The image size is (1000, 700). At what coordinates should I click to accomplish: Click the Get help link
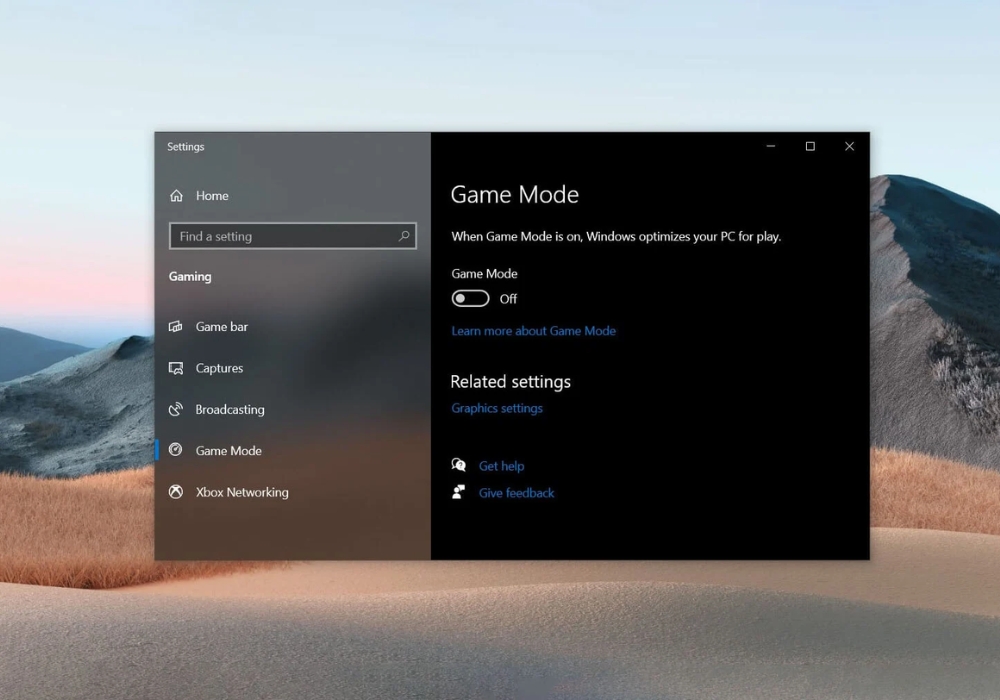click(501, 466)
